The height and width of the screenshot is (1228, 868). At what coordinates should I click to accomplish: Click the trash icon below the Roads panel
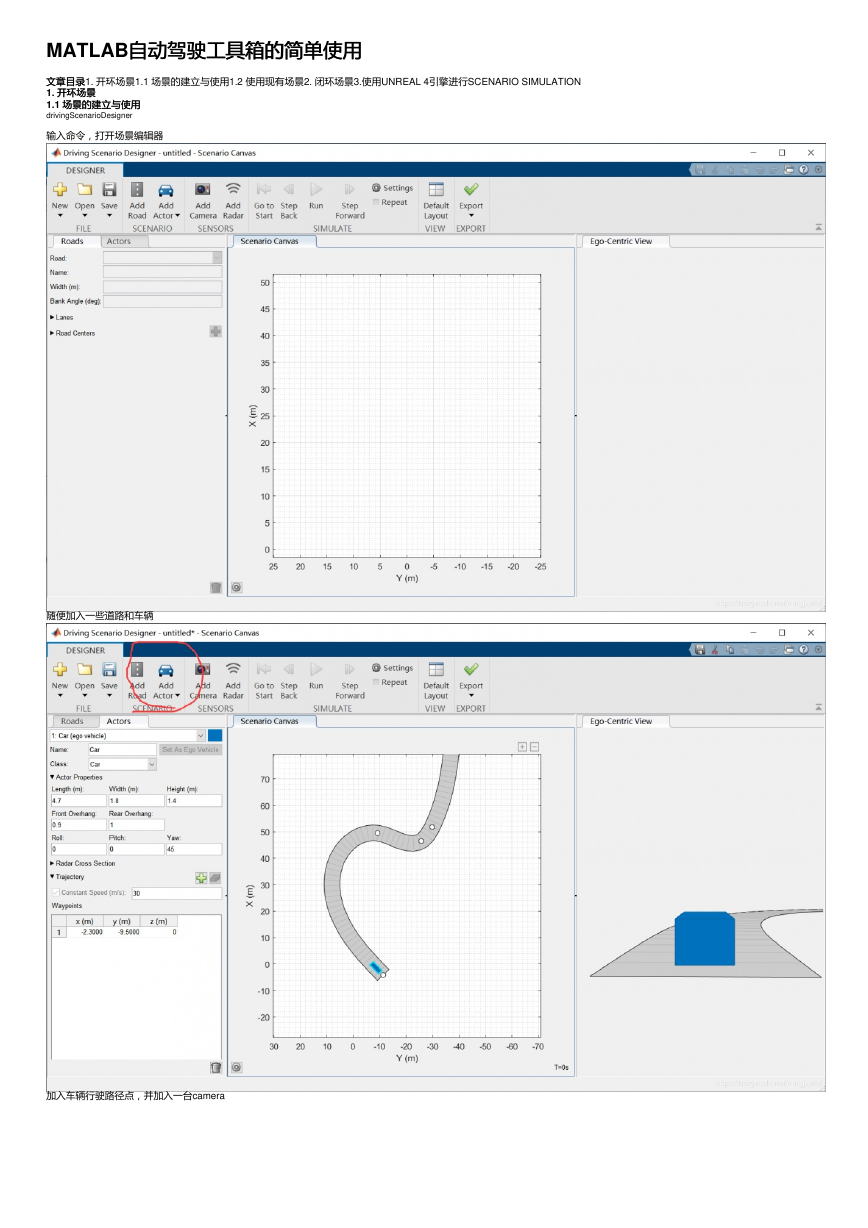[x=215, y=588]
